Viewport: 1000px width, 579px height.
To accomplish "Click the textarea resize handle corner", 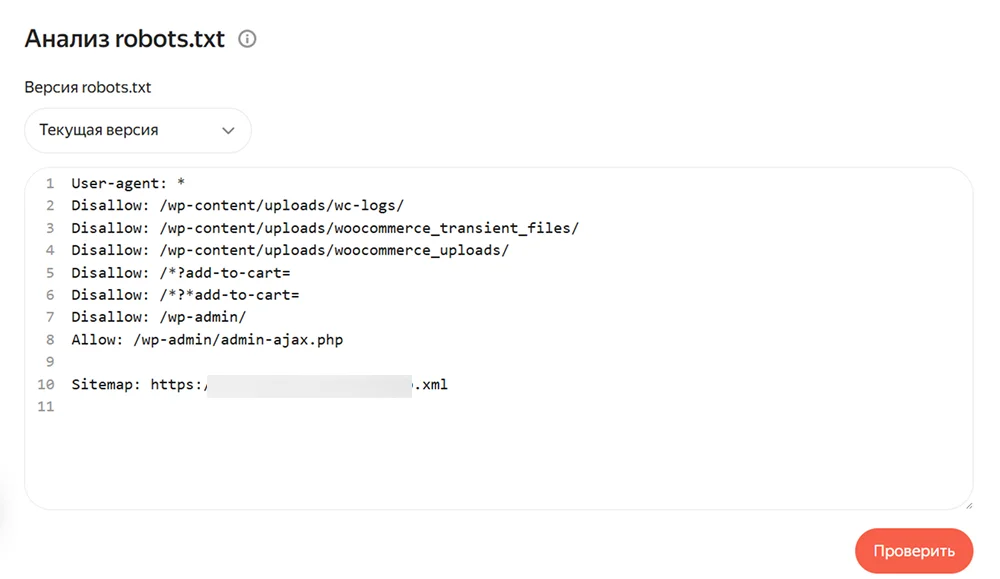I will pos(966,504).
